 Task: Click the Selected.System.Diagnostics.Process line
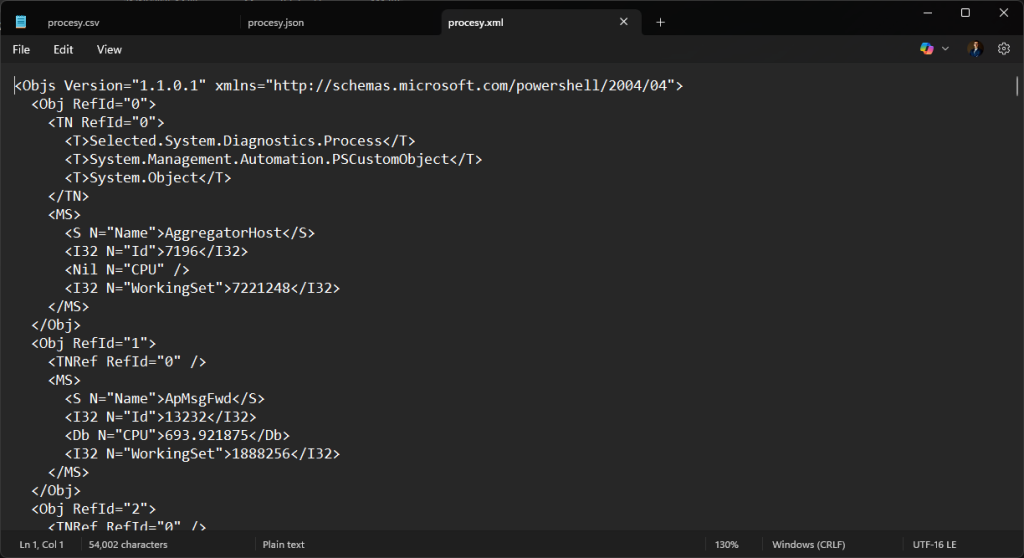(x=240, y=140)
